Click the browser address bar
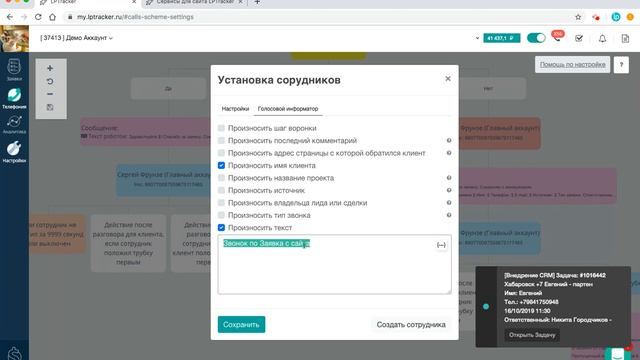Image resolution: width=640 pixels, height=360 pixels. (318, 17)
